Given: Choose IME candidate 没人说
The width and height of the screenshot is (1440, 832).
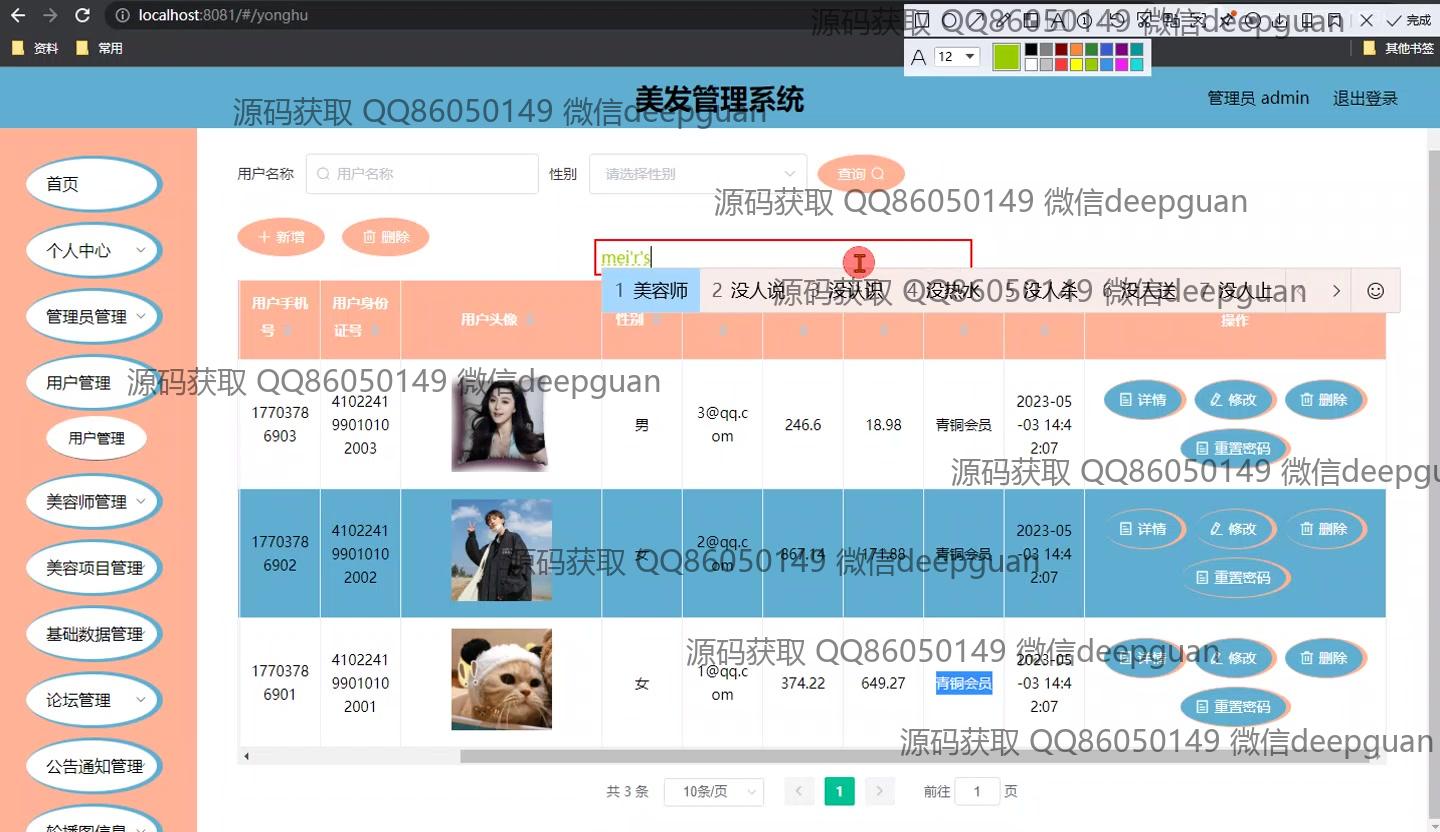Looking at the screenshot, I should click(748, 291).
